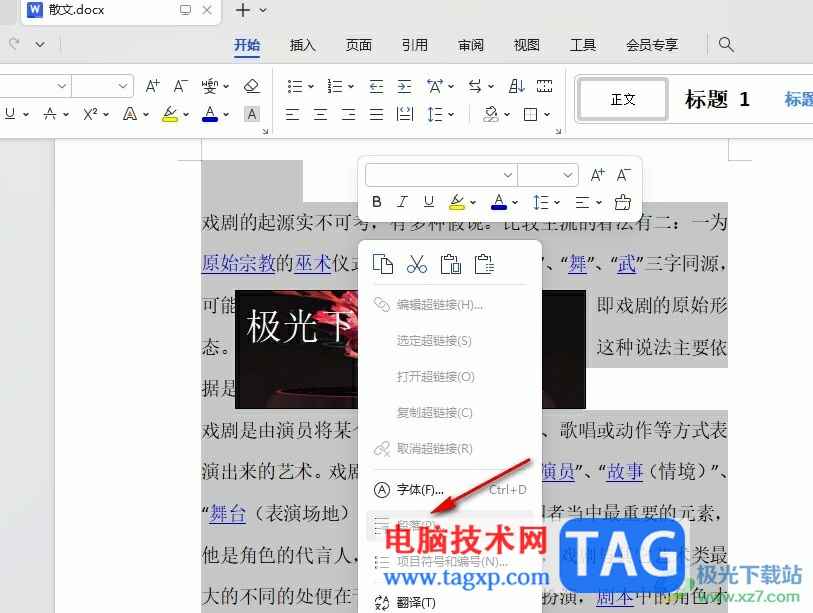813x613 pixels.
Task: Click the Paste icon in context menu
Action: pyautogui.click(x=451, y=264)
